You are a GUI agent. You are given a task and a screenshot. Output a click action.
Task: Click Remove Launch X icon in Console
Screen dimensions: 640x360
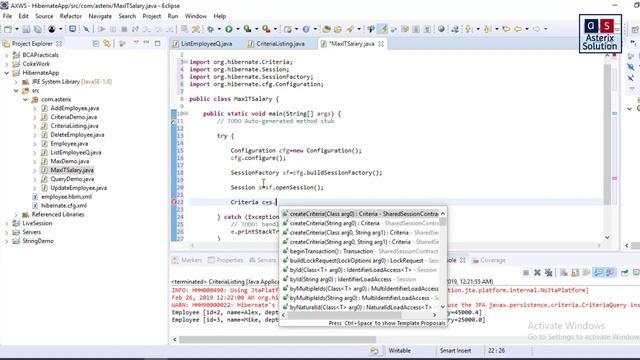537,273
